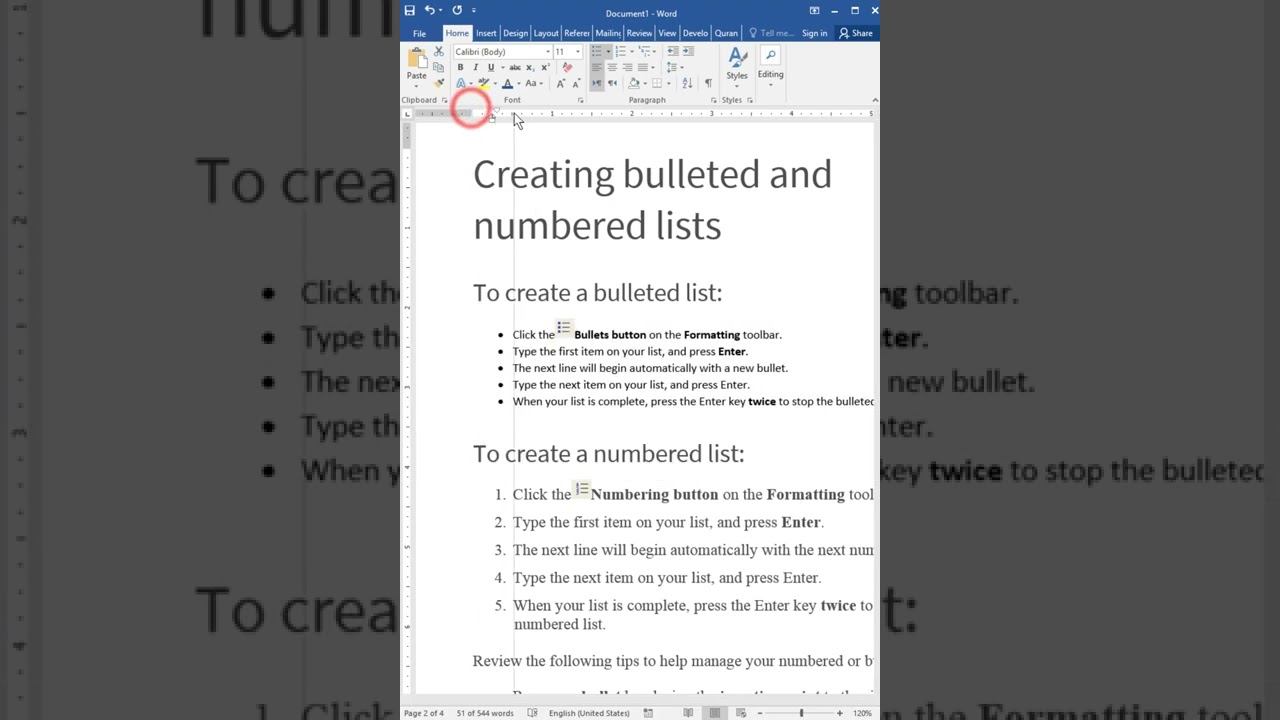Image resolution: width=1280 pixels, height=720 pixels.
Task: Open the Paragraph dialog launcher
Action: (713, 100)
